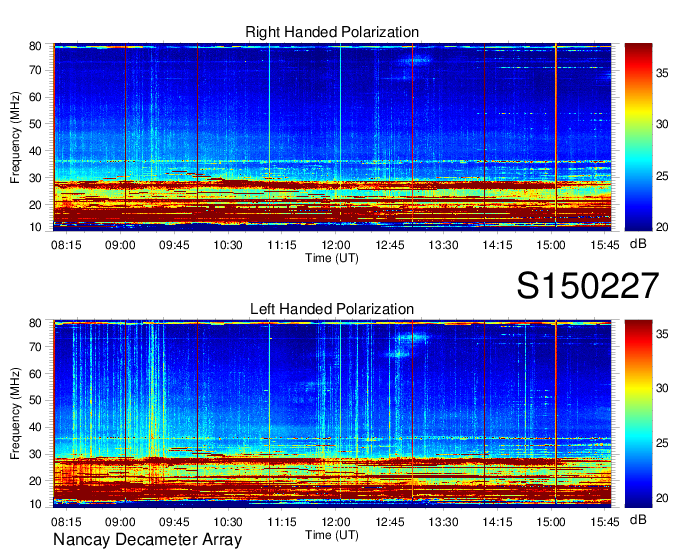Click 20 MHz tick of Left Handed plot

[35, 481]
